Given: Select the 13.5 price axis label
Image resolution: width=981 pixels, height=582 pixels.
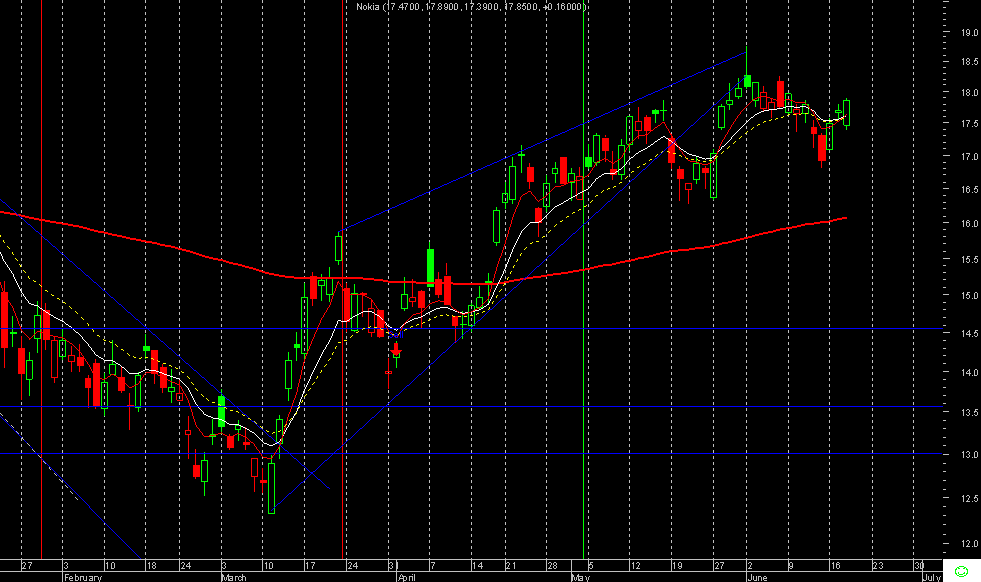Looking at the screenshot, I should 970,412.
